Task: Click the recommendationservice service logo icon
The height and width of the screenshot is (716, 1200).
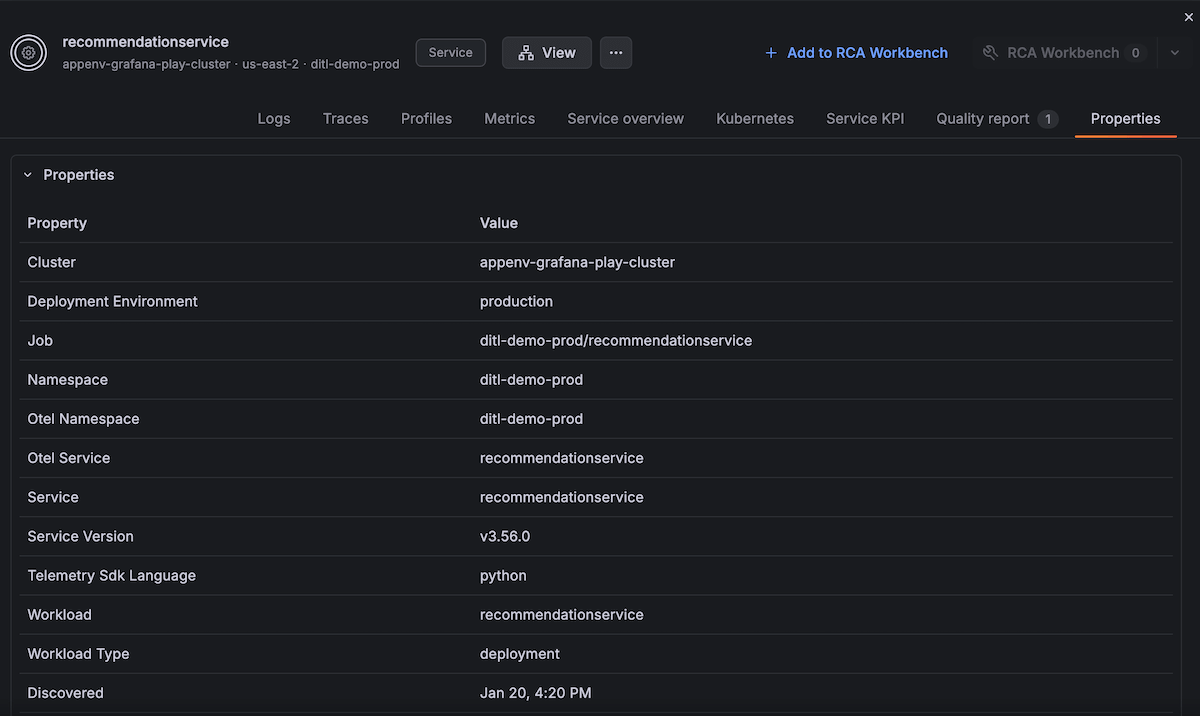Action: click(28, 52)
